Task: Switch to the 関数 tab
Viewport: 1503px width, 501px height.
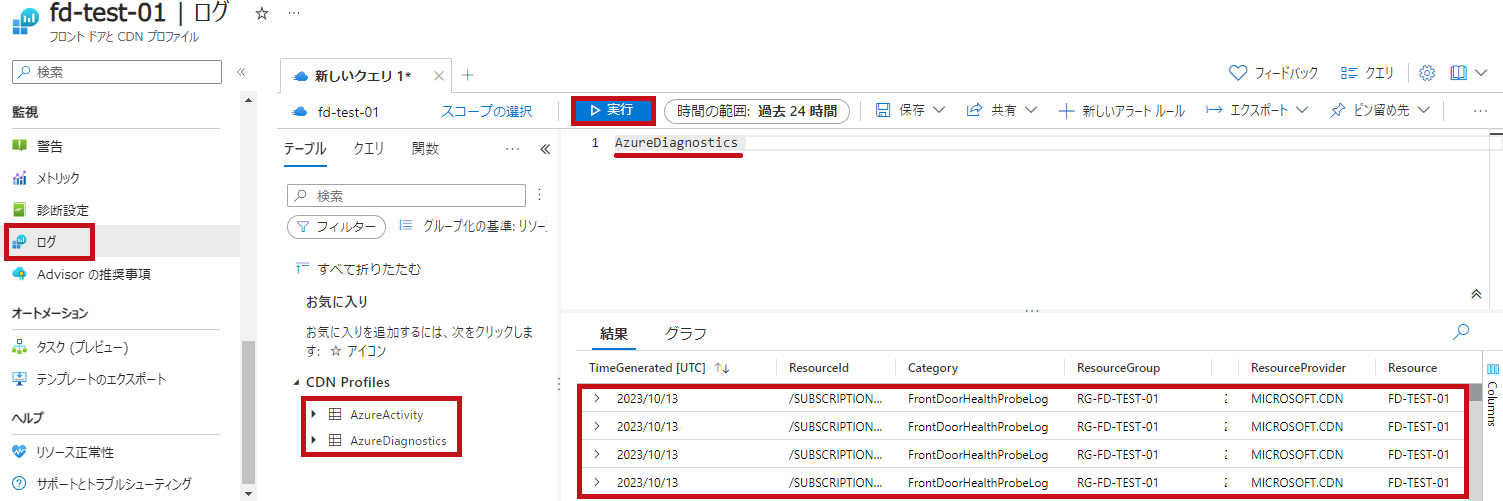Action: tap(425, 149)
